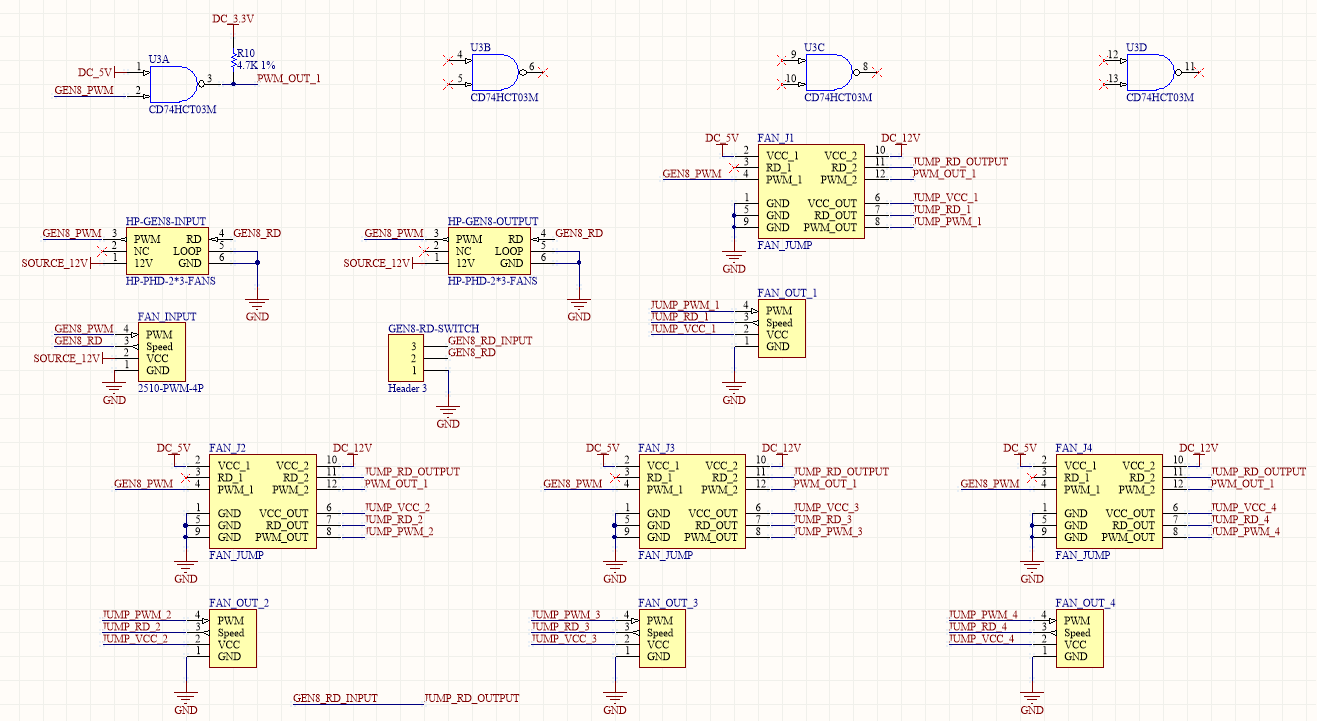Click the SOURCE_12V label at HP-GEN8-INPUT
1317x721 pixels.
click(x=55, y=263)
